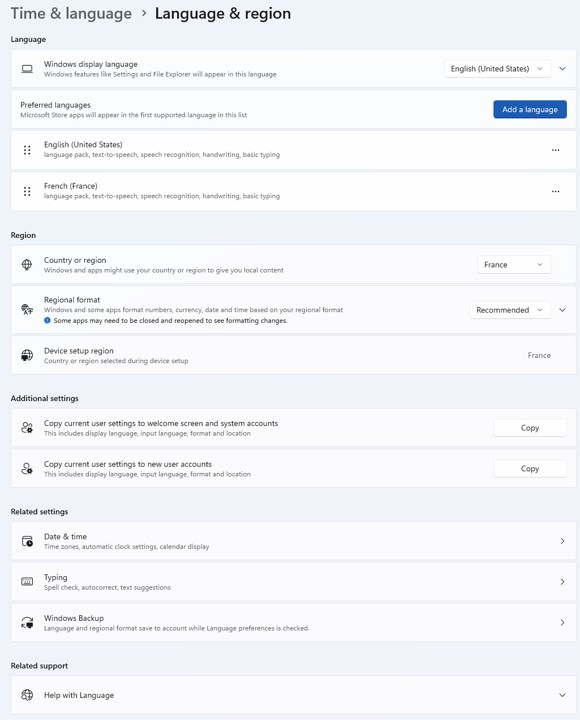Click the Windows display language label

(90, 64)
